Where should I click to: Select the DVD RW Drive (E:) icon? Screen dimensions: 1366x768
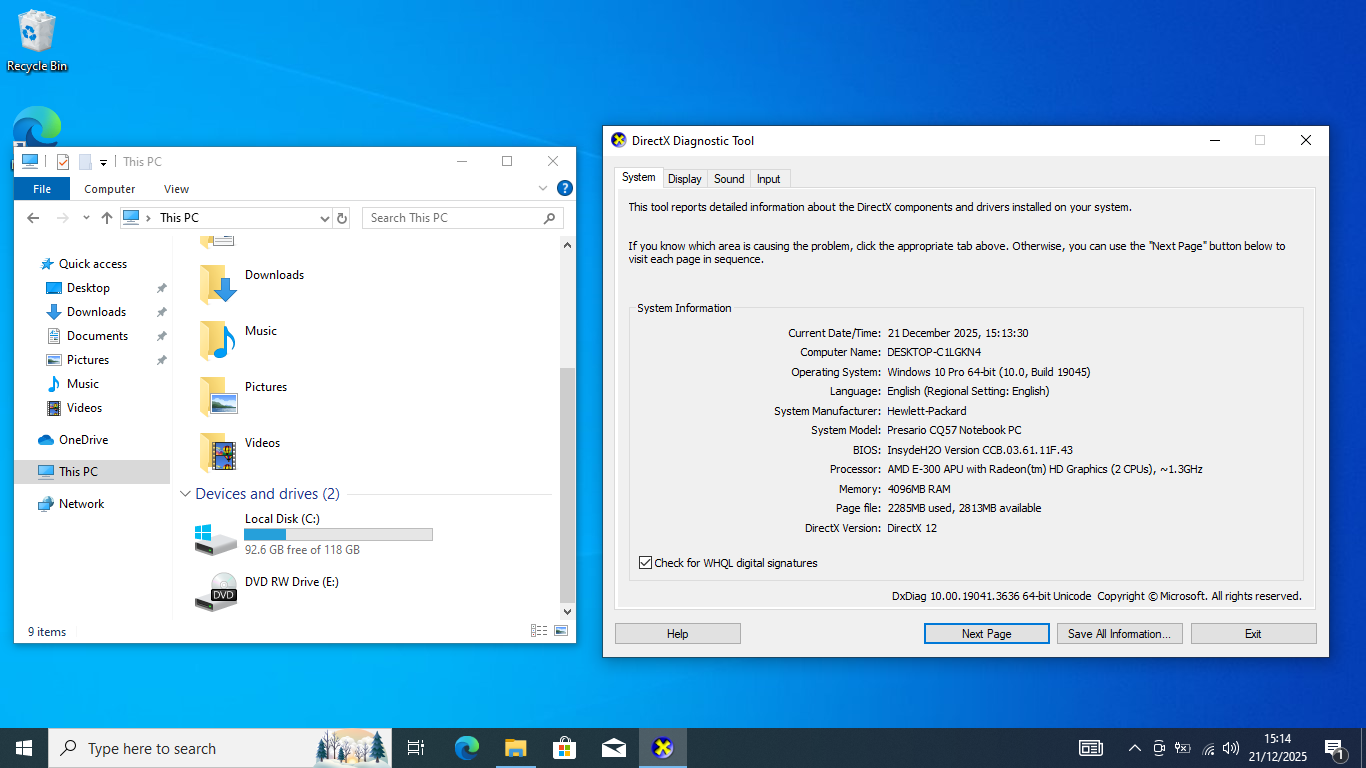point(216,592)
